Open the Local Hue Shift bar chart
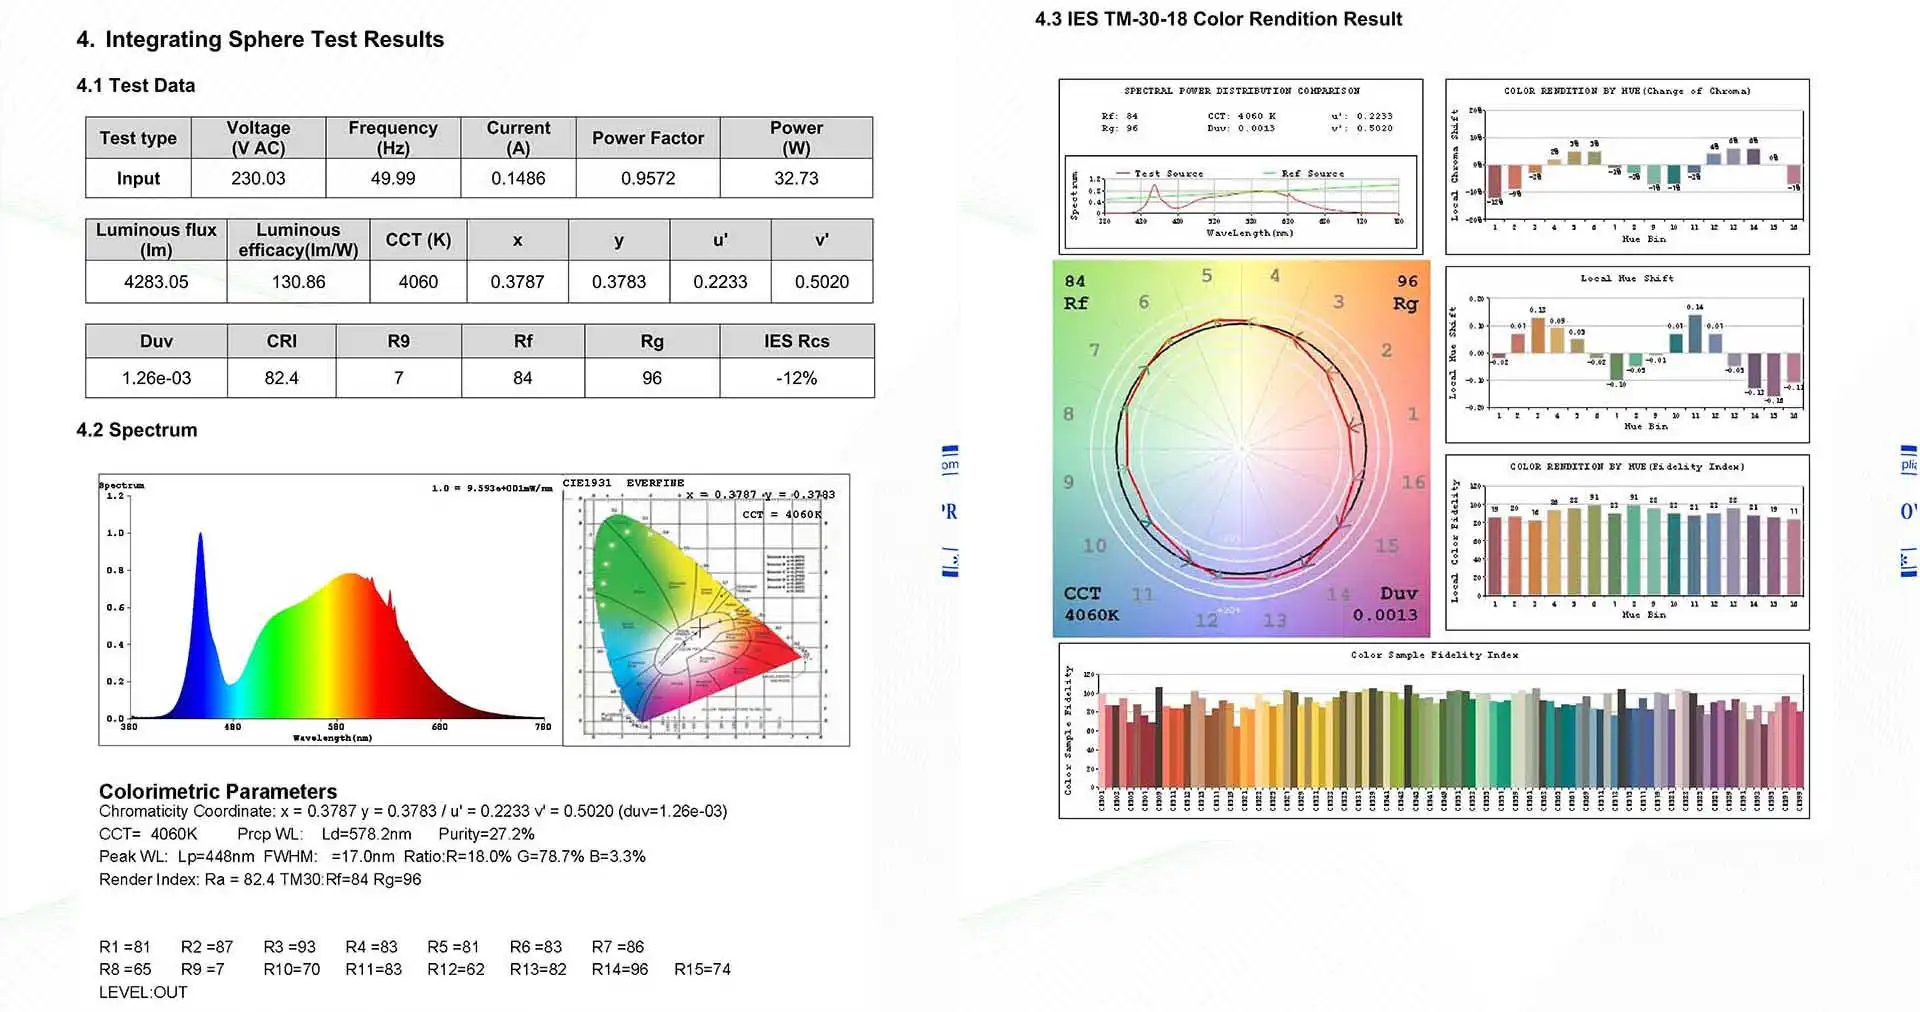Viewport: 1920px width, 1012px height. click(1627, 354)
